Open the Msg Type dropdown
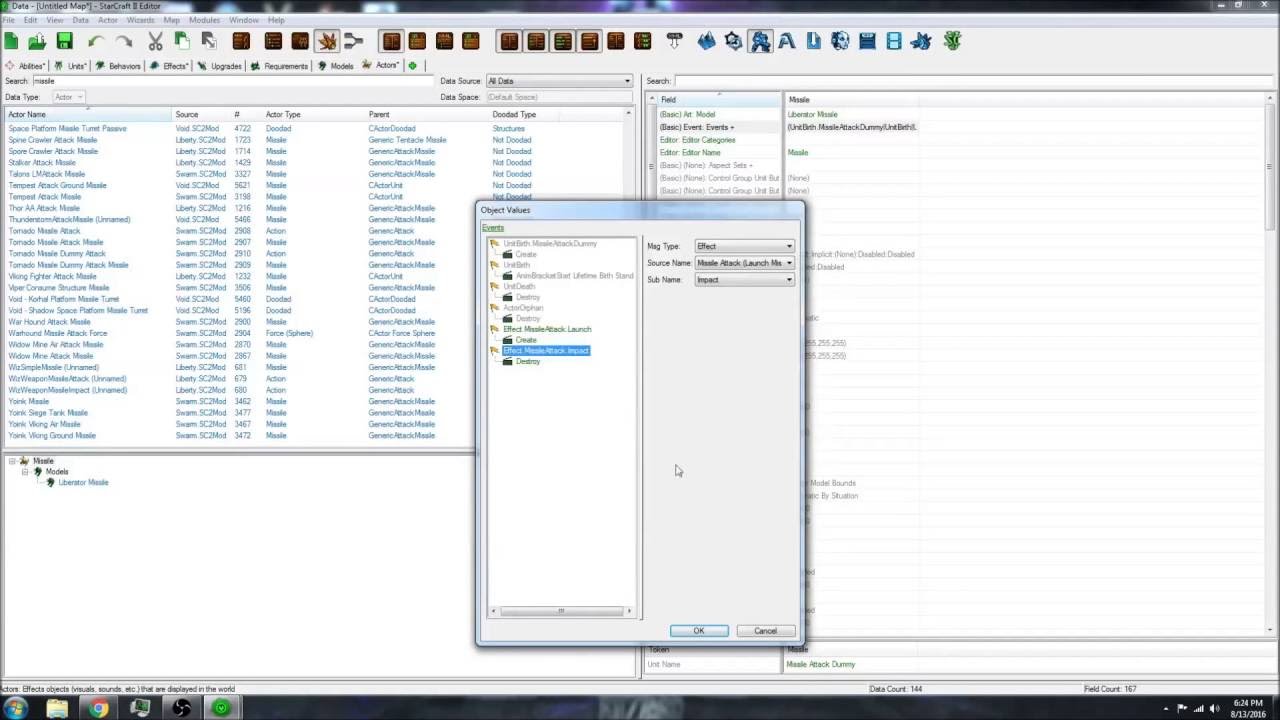The image size is (1280, 720). (x=745, y=246)
